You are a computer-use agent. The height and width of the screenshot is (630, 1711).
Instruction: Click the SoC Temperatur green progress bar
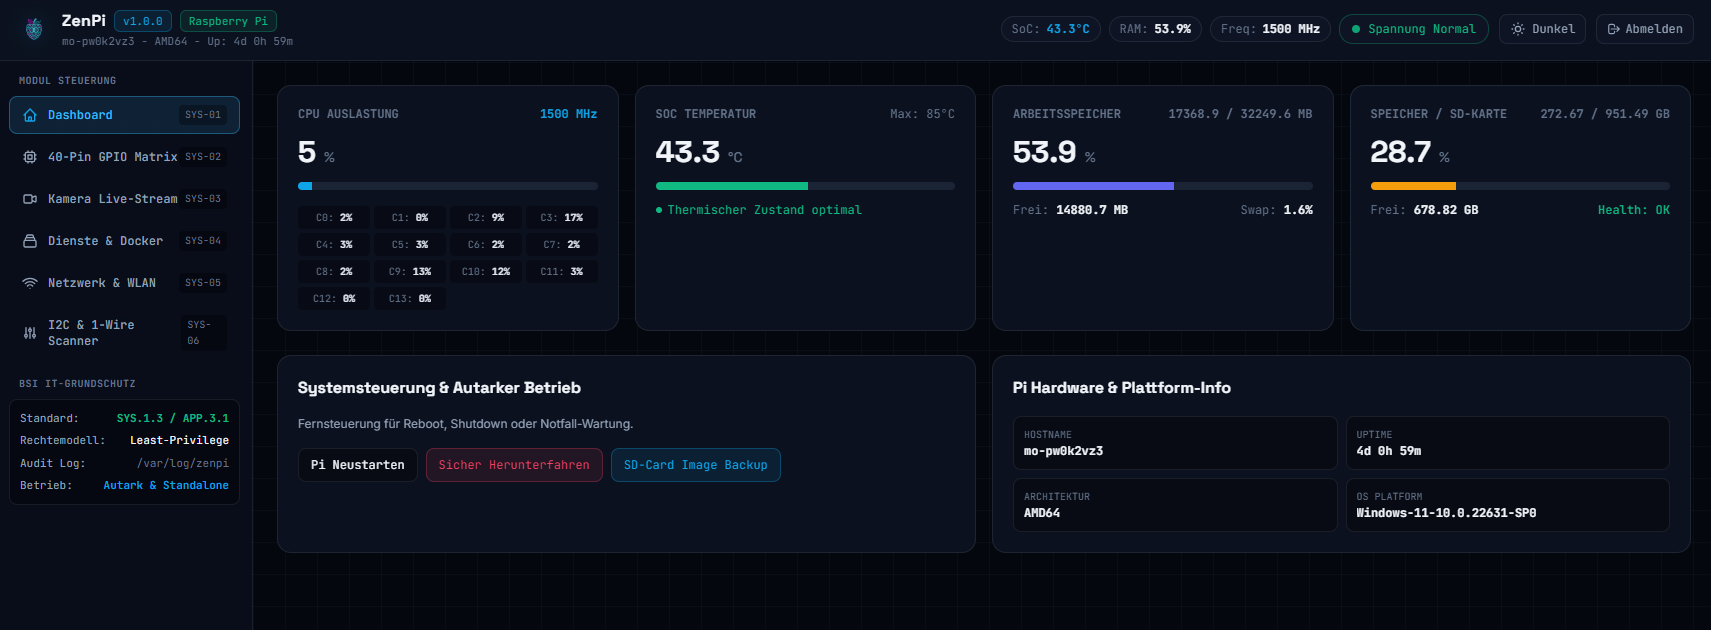[x=805, y=186]
